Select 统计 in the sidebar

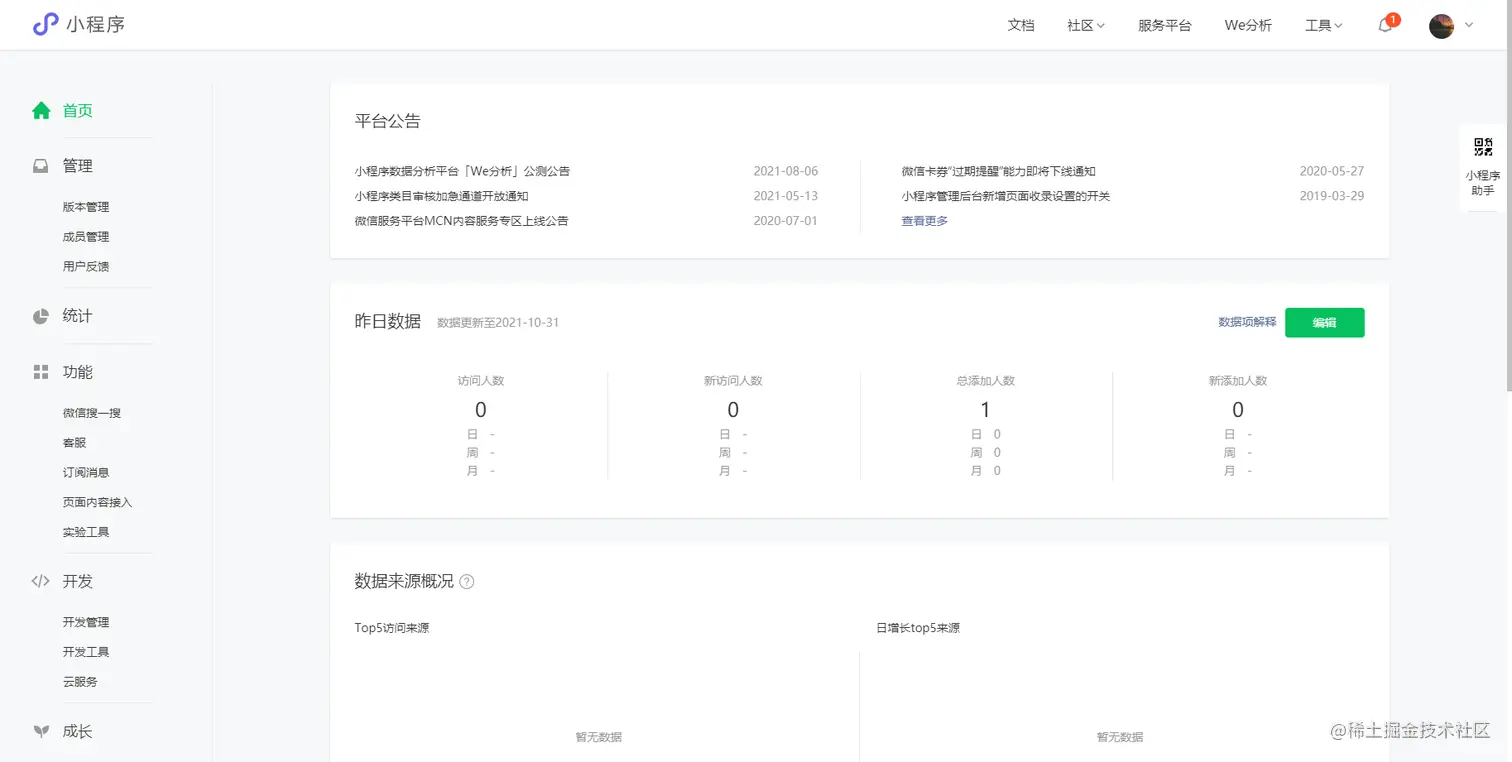[x=78, y=316]
